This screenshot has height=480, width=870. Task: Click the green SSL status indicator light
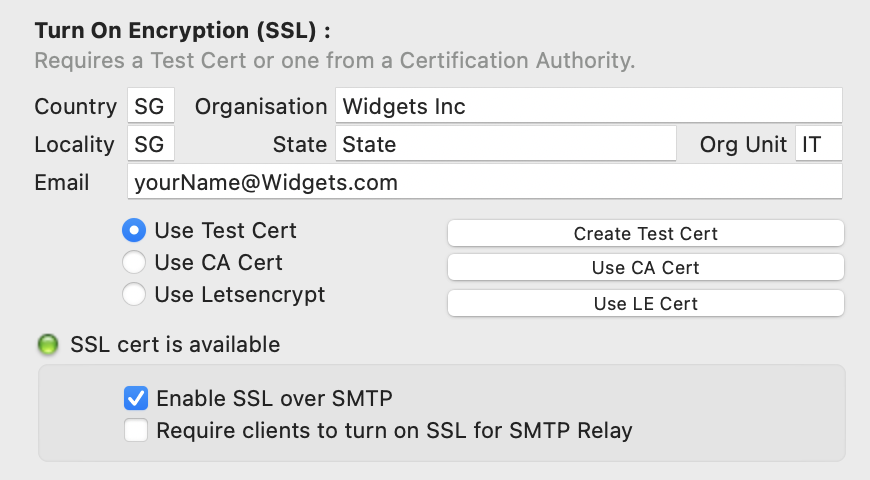pos(47,346)
